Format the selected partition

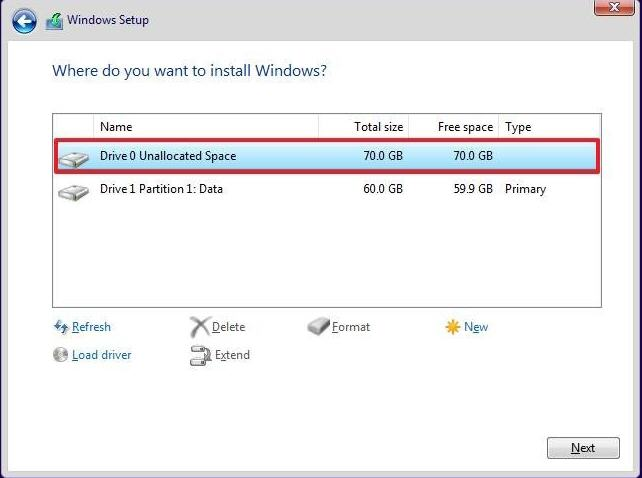point(351,327)
